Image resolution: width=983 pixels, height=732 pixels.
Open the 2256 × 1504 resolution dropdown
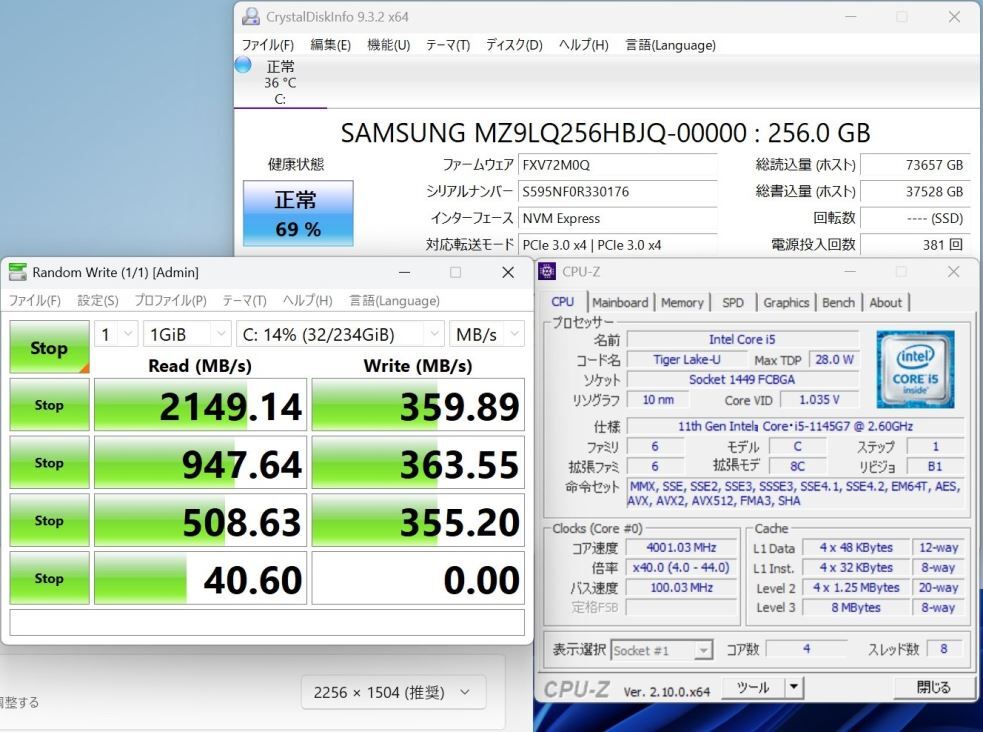click(393, 692)
